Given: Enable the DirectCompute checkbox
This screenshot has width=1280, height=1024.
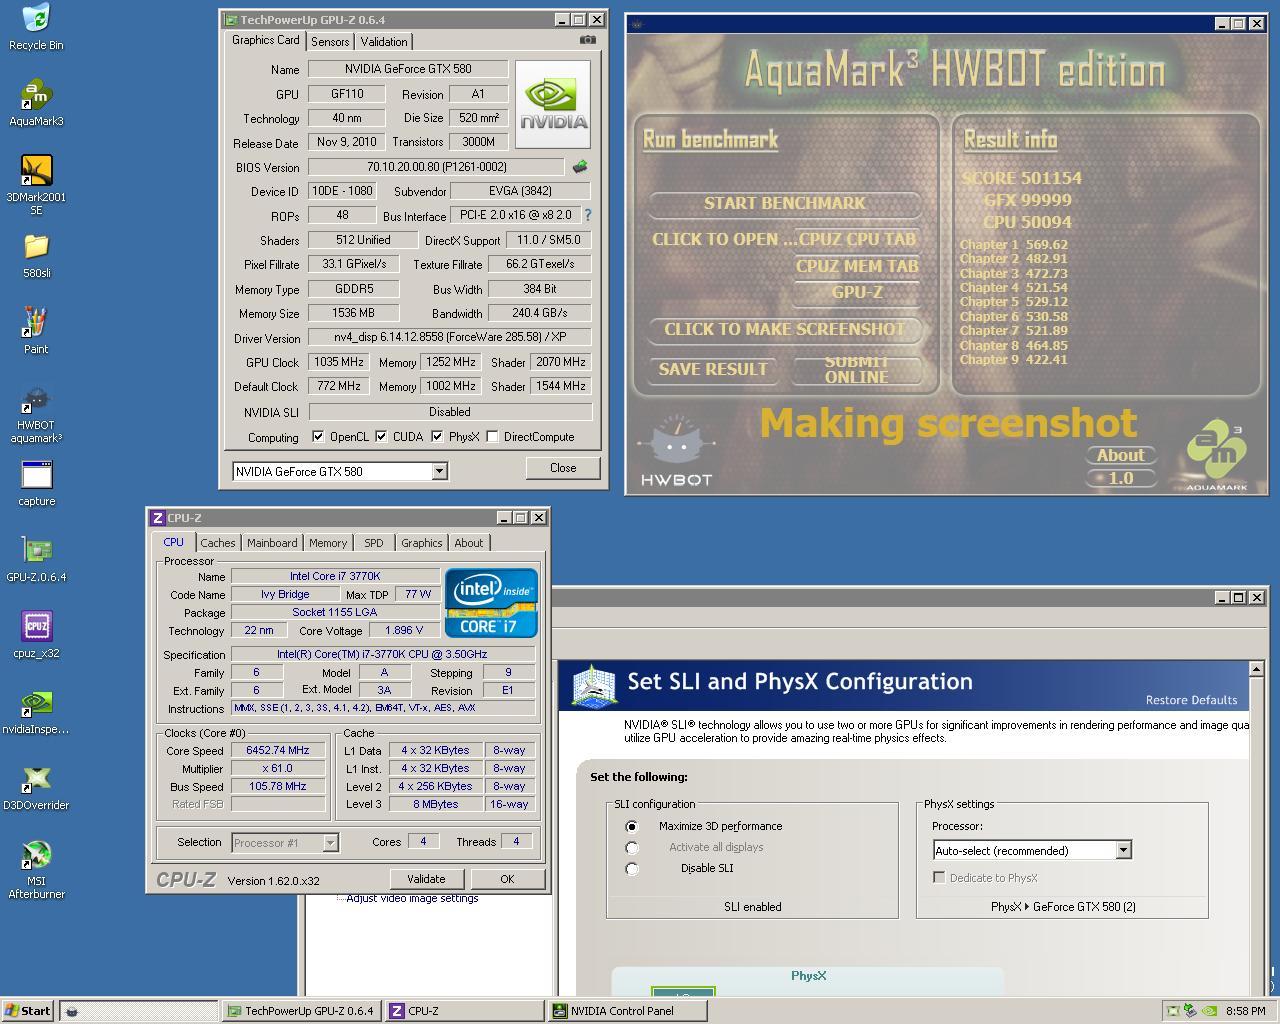Looking at the screenshot, I should click(492, 437).
